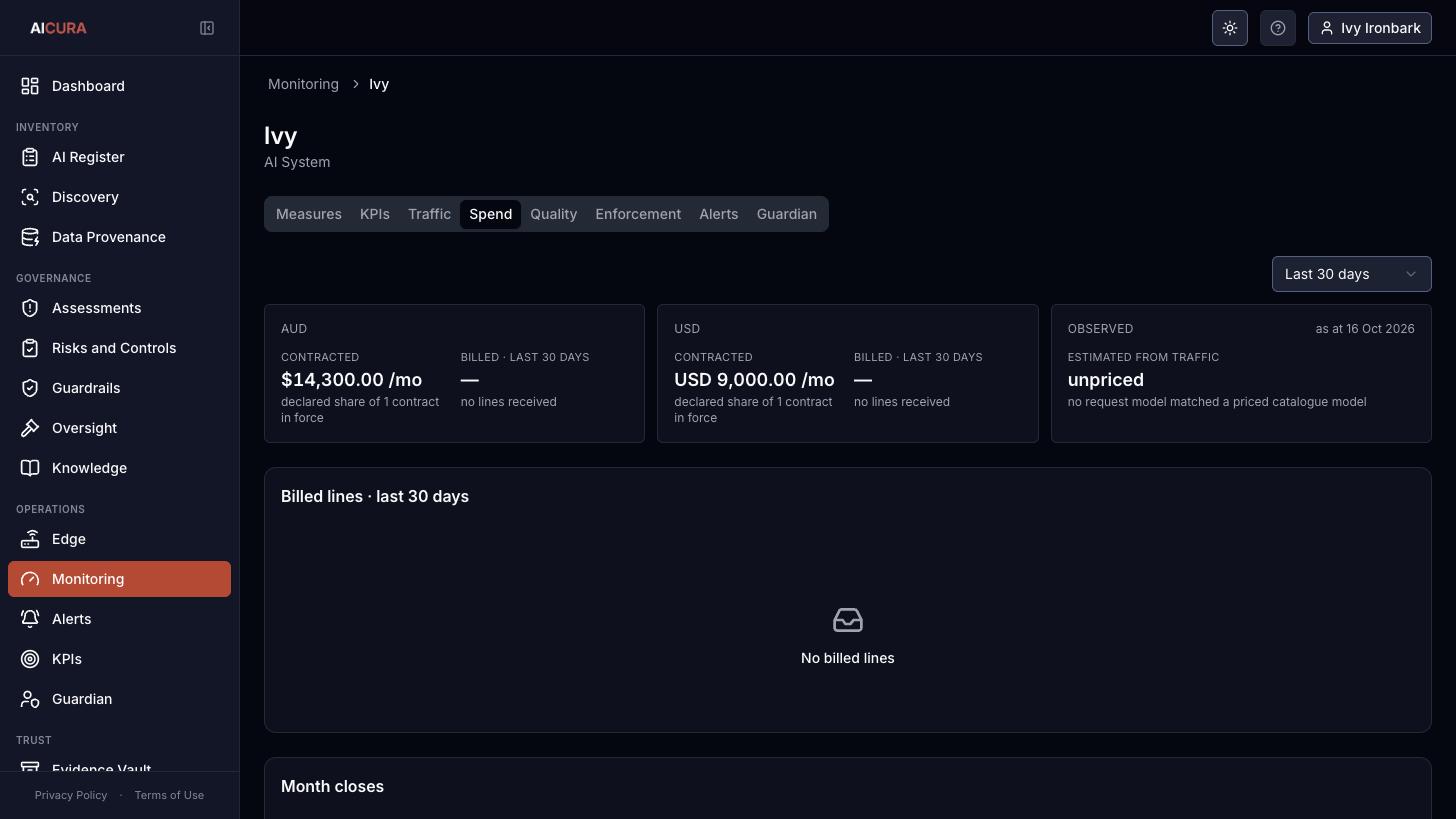Open the help question mark icon
This screenshot has height=819, width=1456.
[x=1278, y=28]
